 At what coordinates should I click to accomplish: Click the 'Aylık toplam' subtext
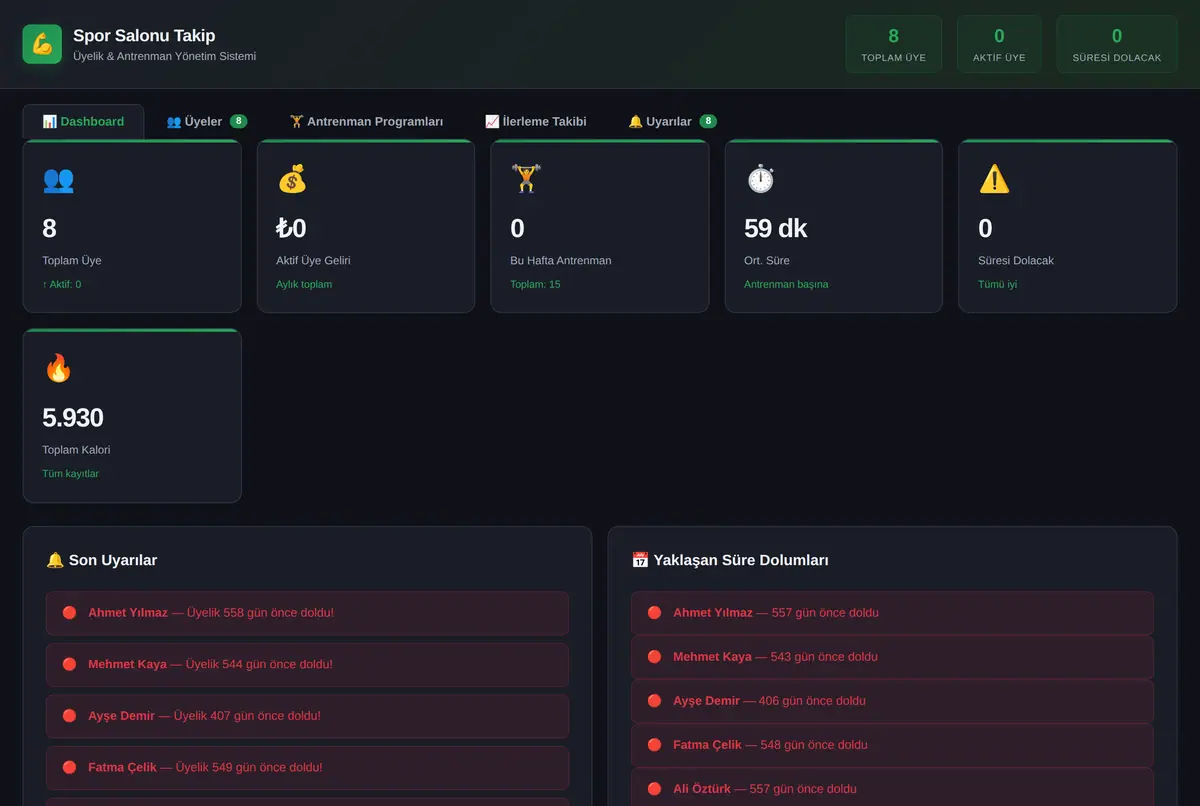pyautogui.click(x=304, y=284)
